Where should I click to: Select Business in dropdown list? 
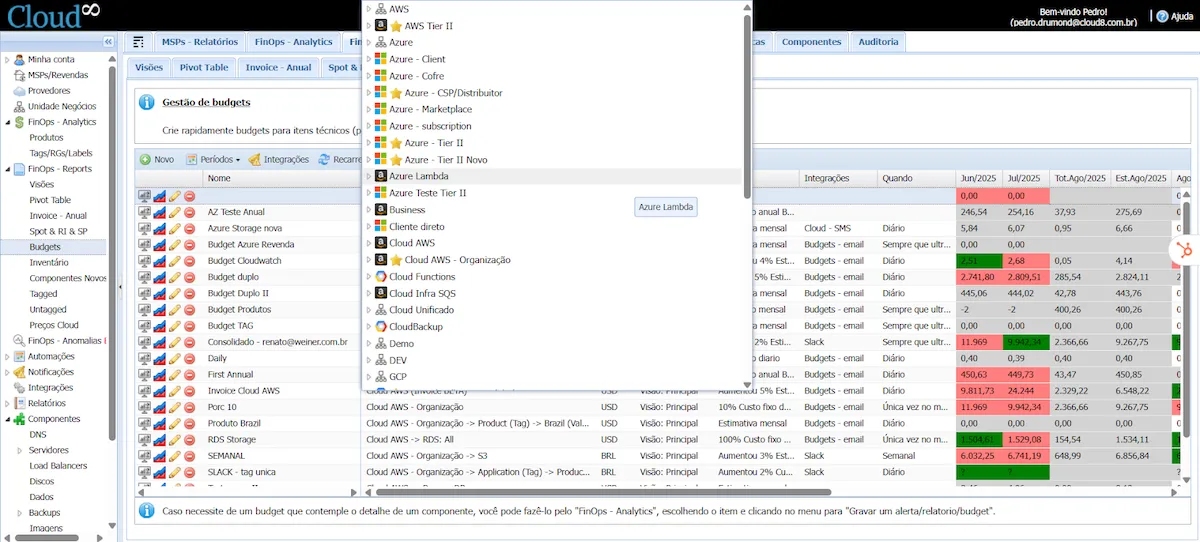pyautogui.click(x=407, y=210)
